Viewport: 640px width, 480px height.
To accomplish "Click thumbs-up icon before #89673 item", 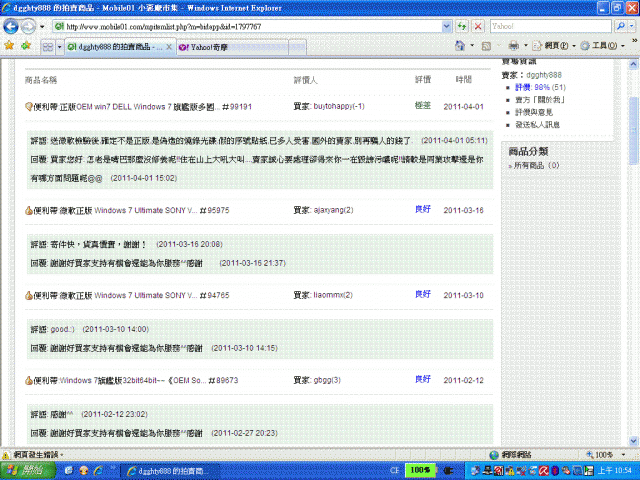I will tap(29, 380).
